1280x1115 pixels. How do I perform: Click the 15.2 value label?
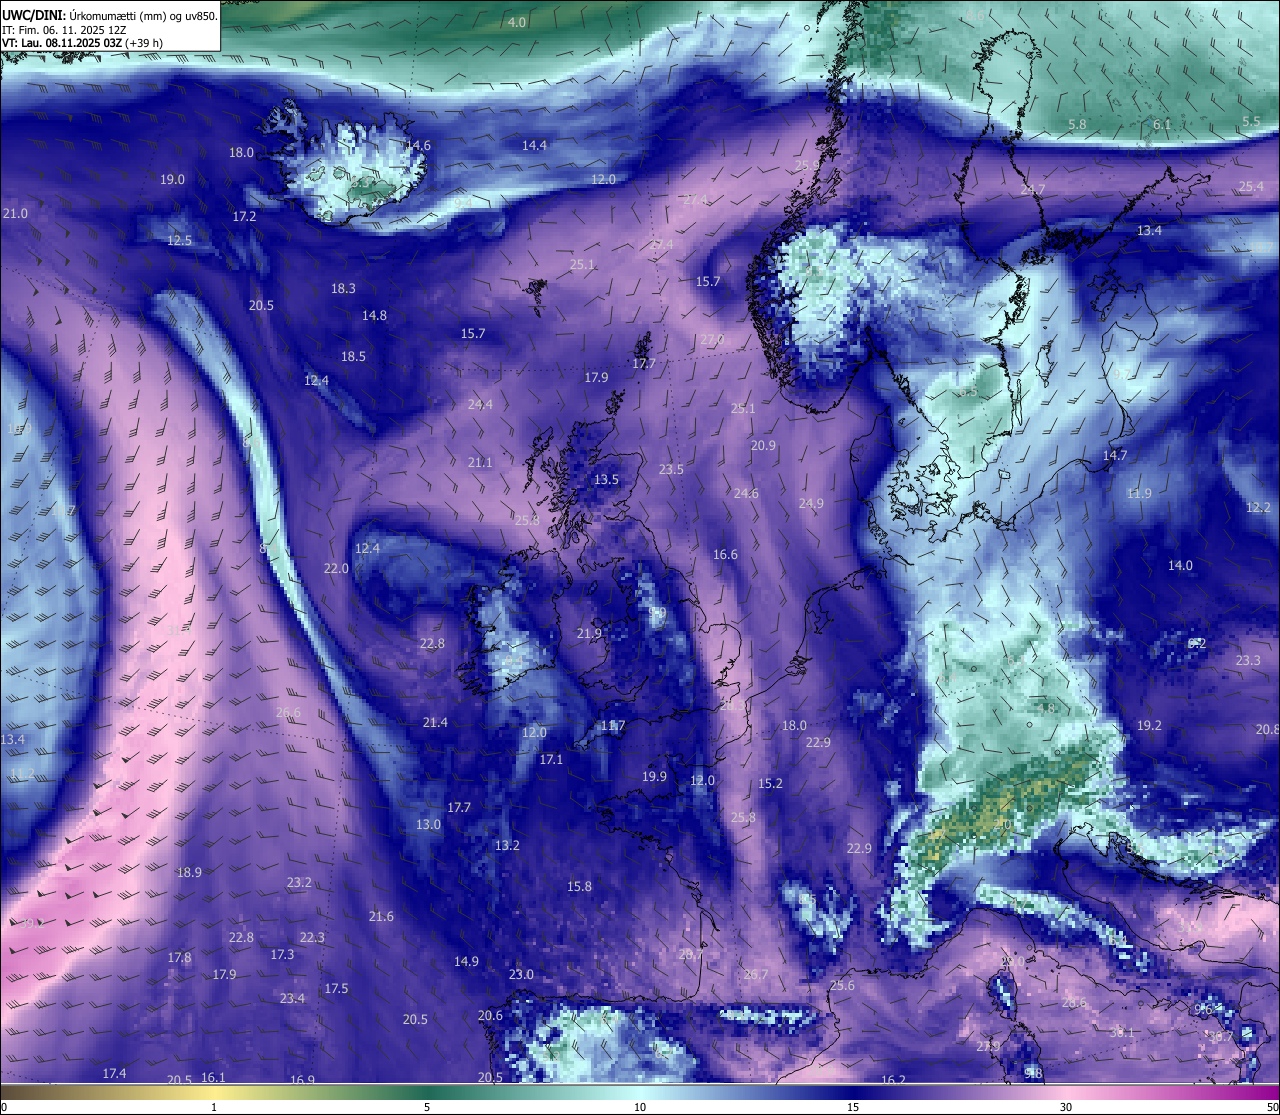(770, 783)
